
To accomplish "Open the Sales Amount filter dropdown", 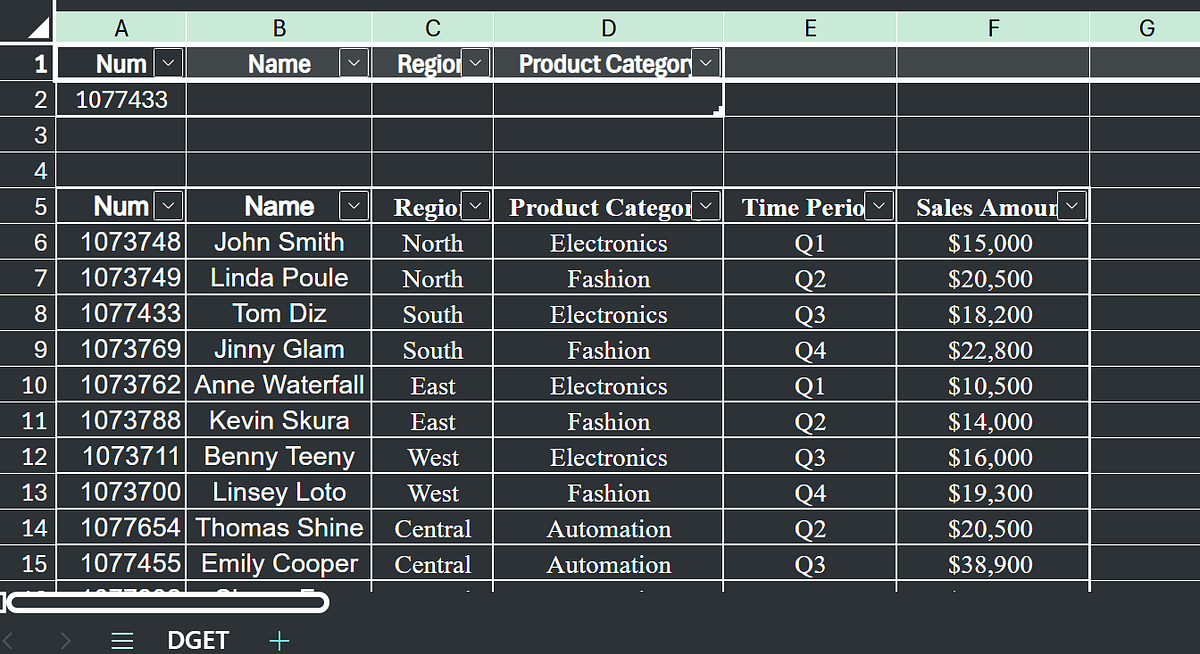I will tap(1071, 206).
